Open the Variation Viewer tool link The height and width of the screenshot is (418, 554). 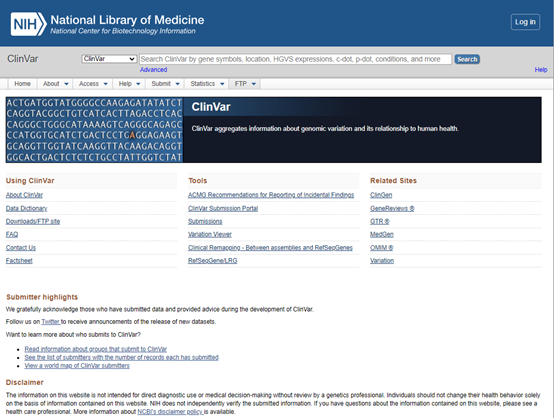tap(210, 234)
